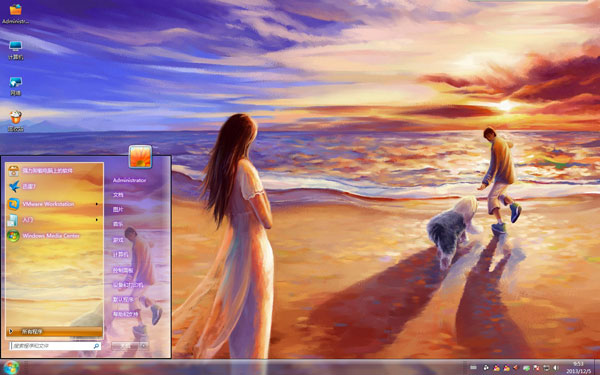Open shutdown options arrow next to 关机

(x=144, y=346)
